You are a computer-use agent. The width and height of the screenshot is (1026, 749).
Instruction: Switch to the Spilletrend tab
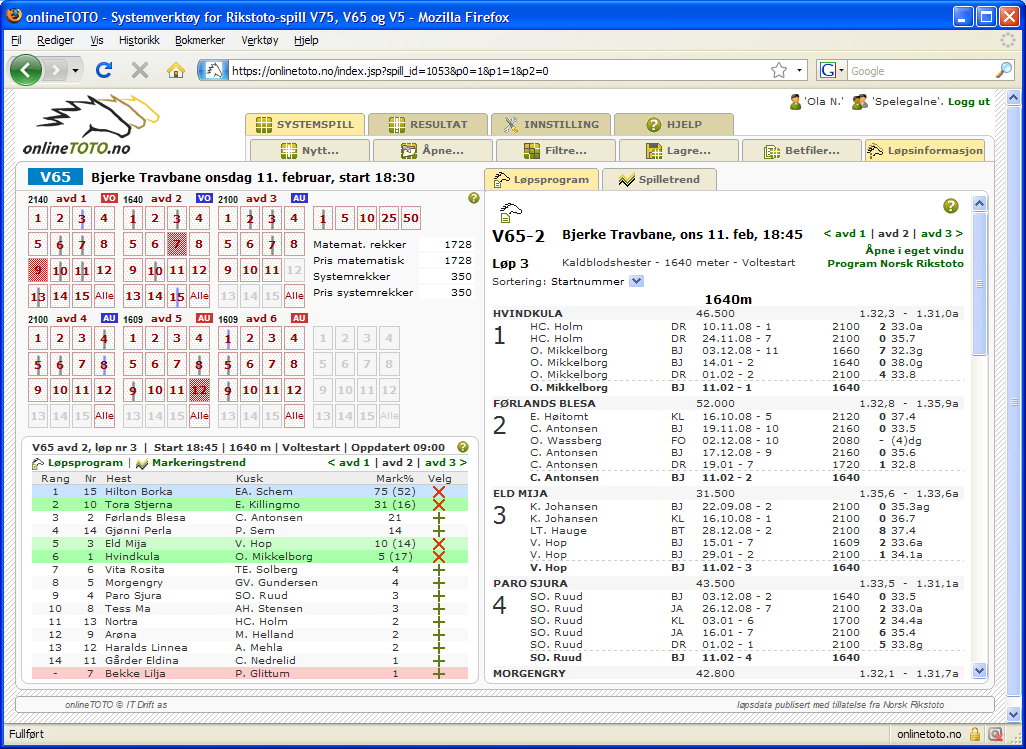659,179
